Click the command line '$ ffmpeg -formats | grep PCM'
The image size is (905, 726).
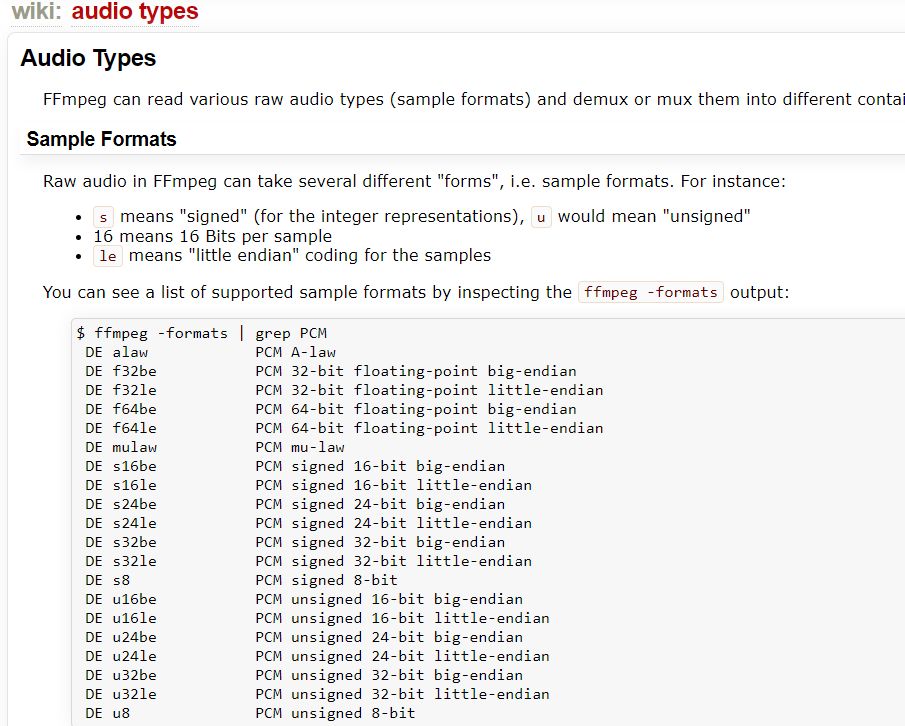(x=201, y=334)
